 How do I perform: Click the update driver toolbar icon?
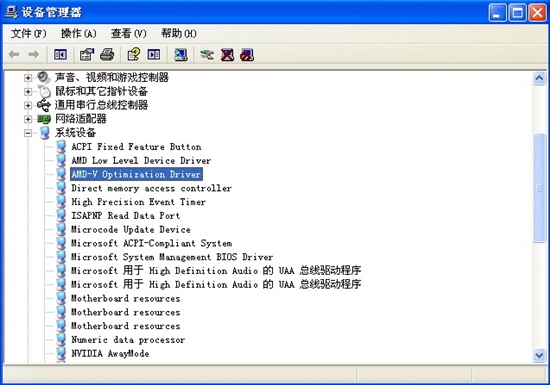pyautogui.click(x=207, y=55)
